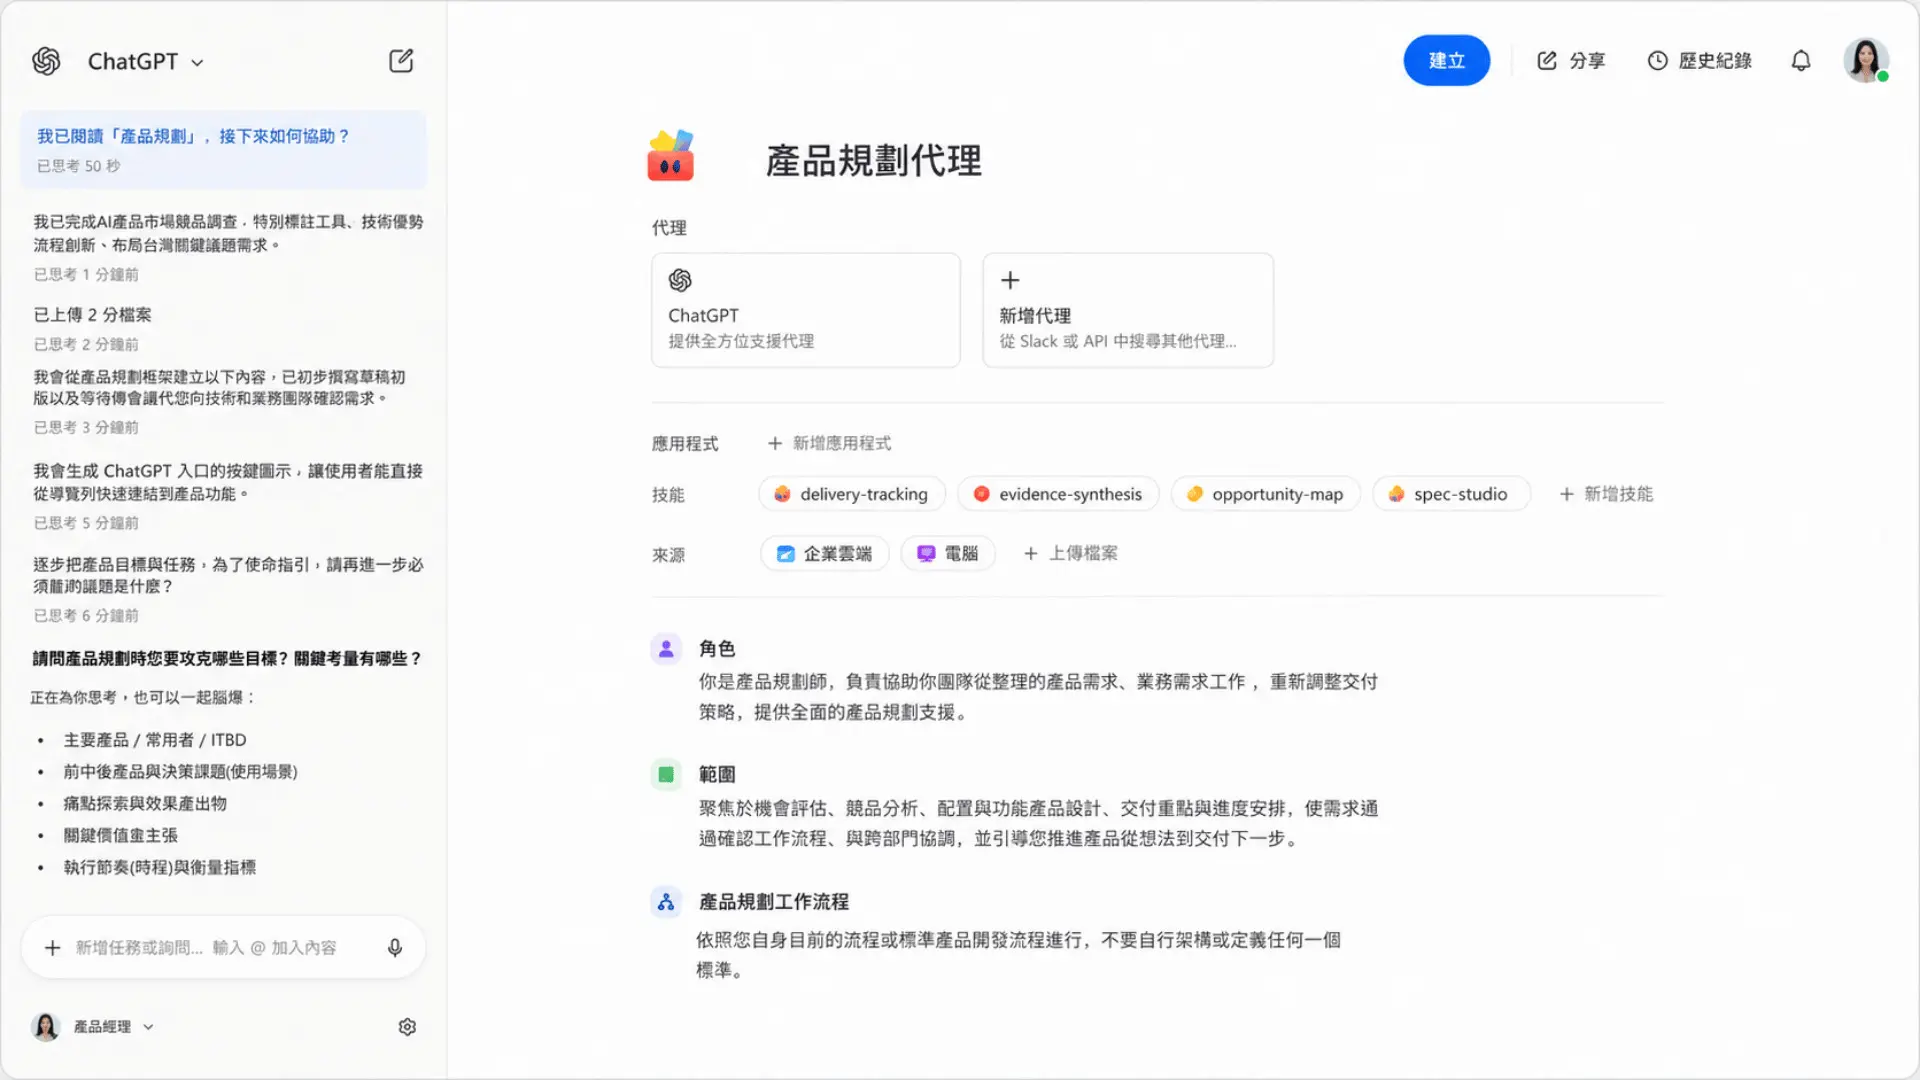The image size is (1920, 1080).
Task: Click the plus icon beside 新增應用程式
Action: click(775, 443)
